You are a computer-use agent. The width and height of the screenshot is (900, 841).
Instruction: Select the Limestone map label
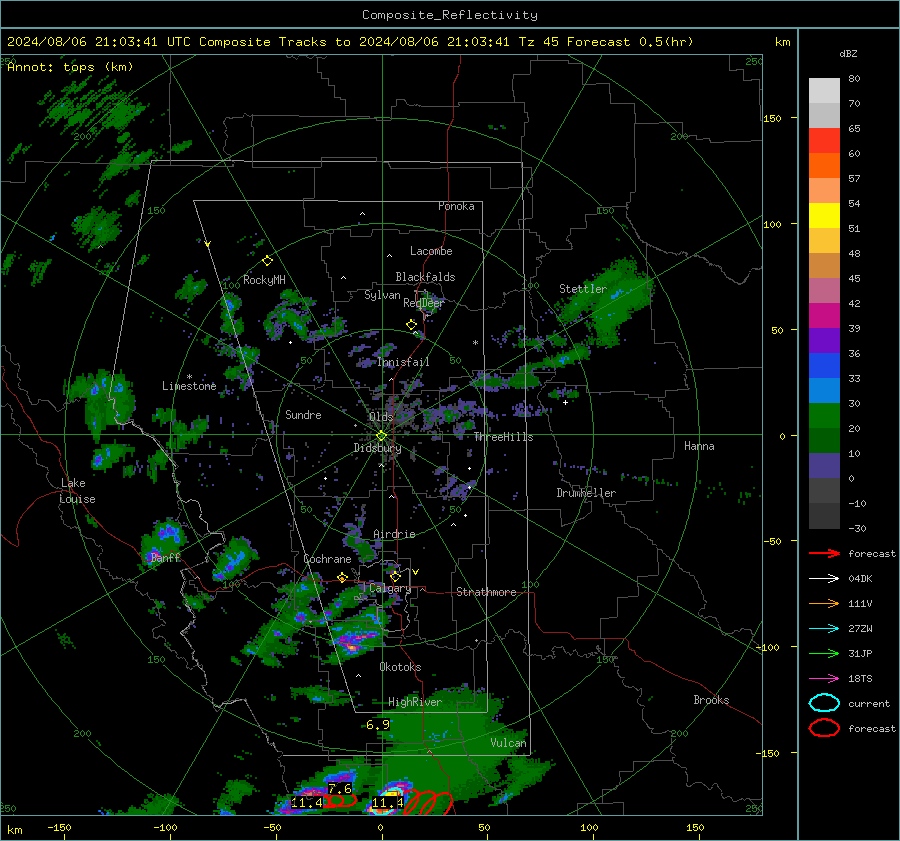189,386
